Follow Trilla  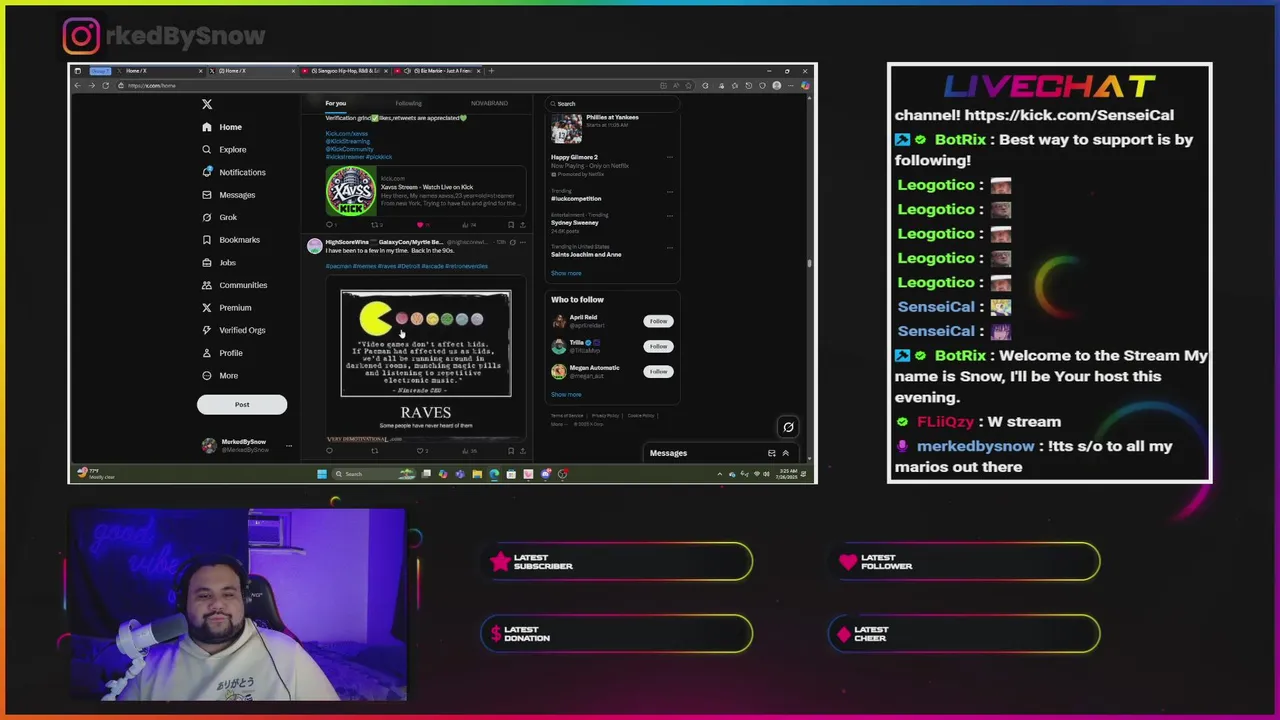658,346
